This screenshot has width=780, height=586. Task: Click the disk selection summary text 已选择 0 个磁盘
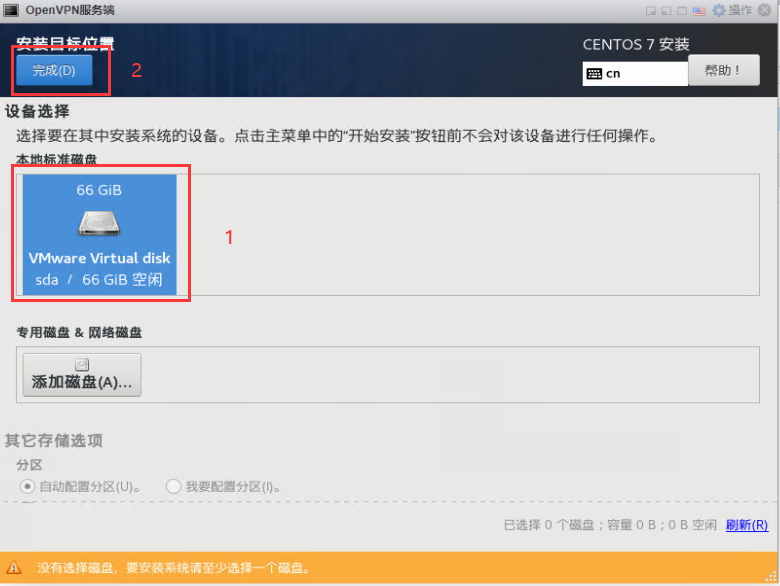click(549, 525)
